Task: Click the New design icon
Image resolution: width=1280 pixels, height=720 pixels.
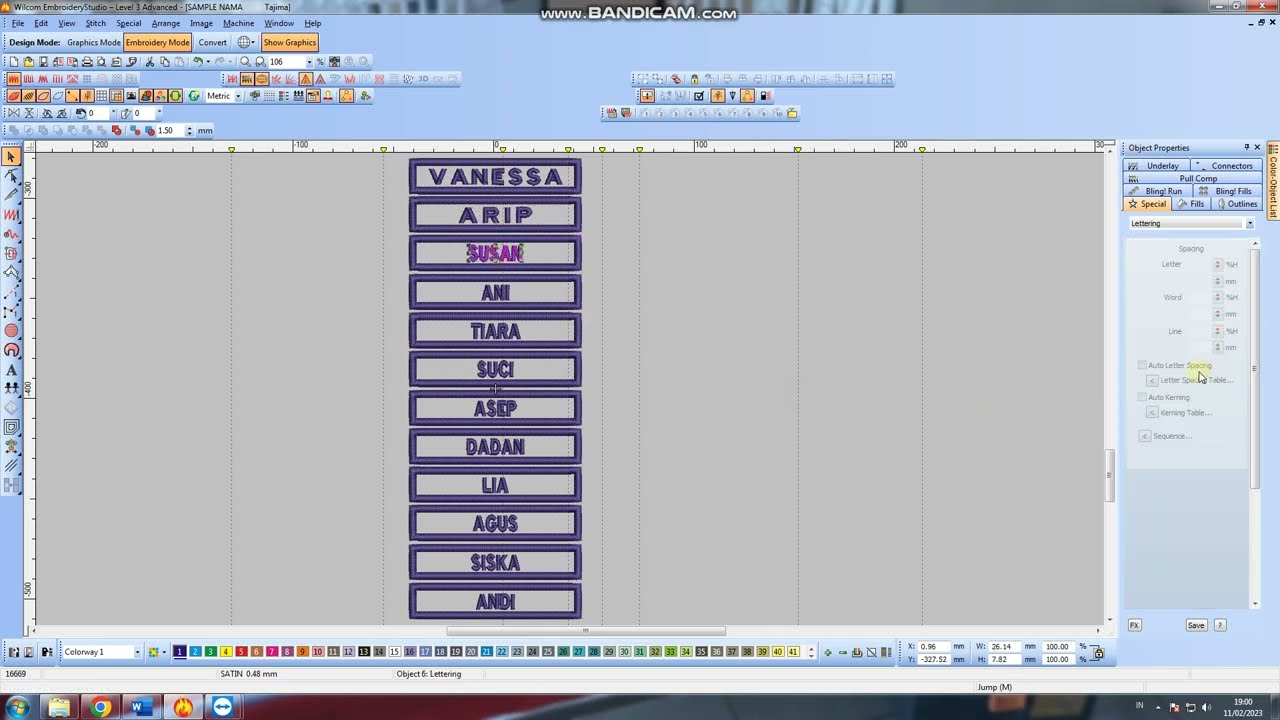Action: coord(14,62)
